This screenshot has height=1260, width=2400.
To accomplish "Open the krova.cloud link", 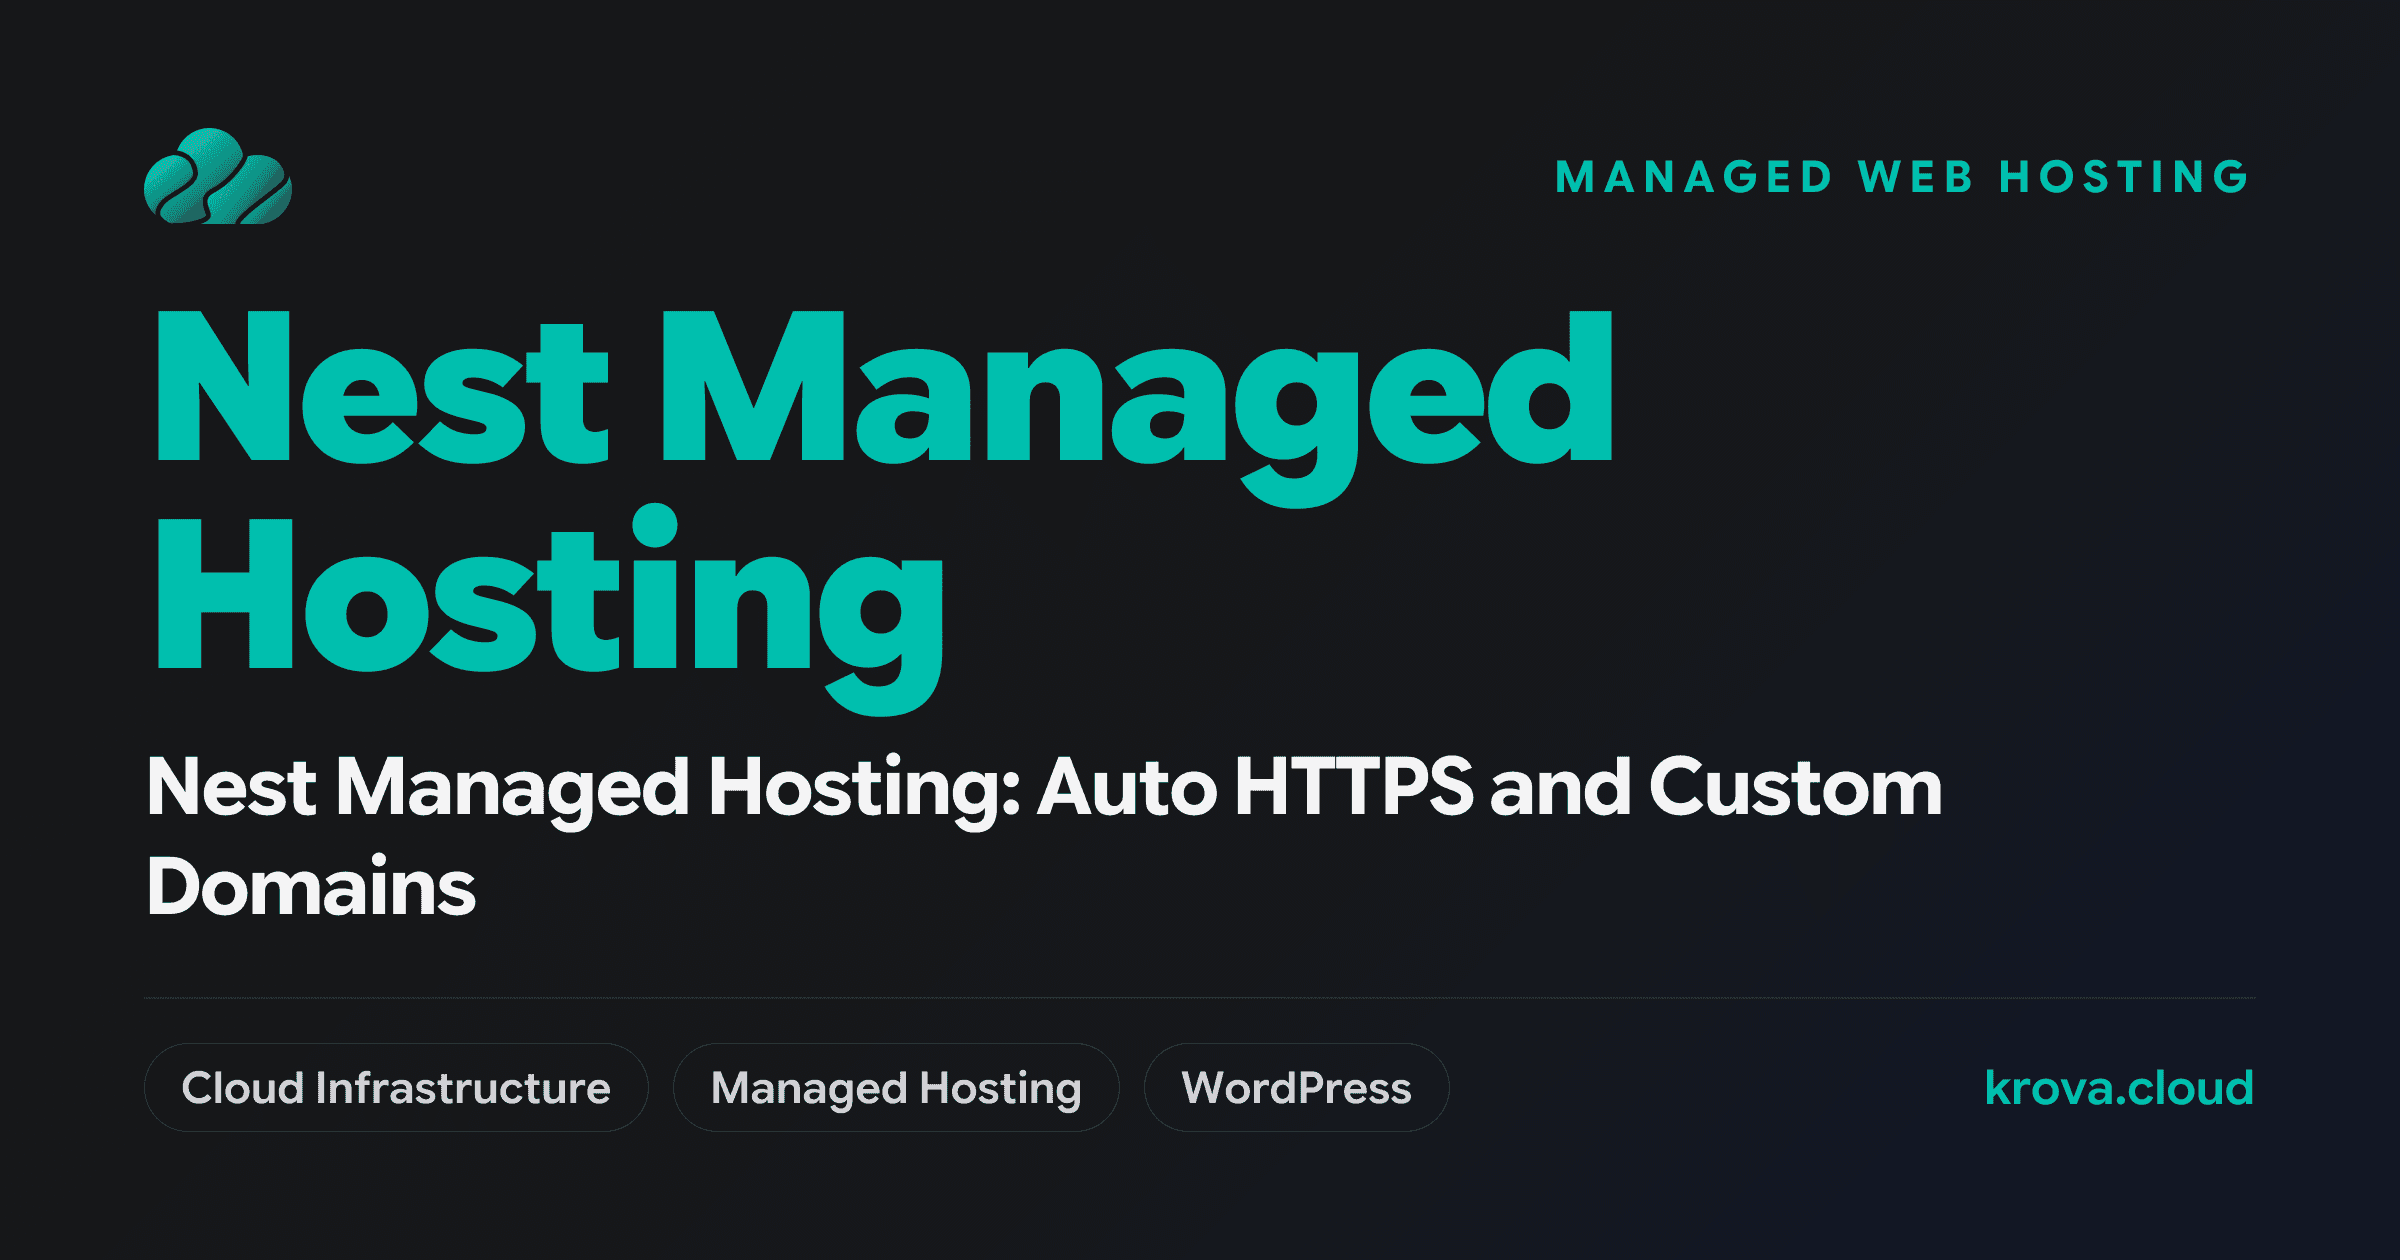I will [2119, 1088].
